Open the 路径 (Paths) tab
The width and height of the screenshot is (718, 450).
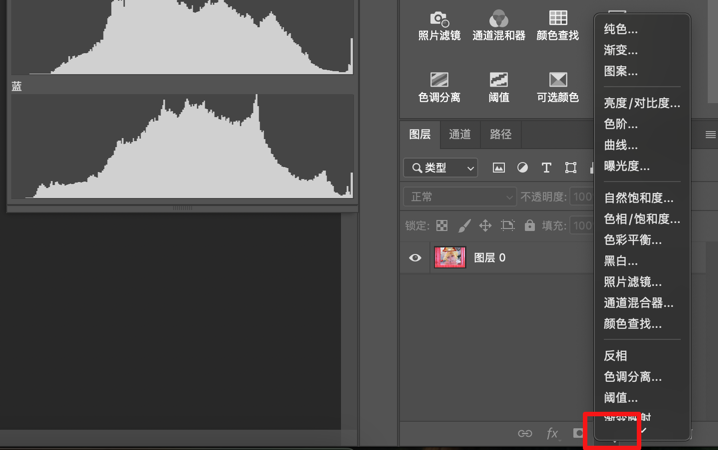[500, 135]
